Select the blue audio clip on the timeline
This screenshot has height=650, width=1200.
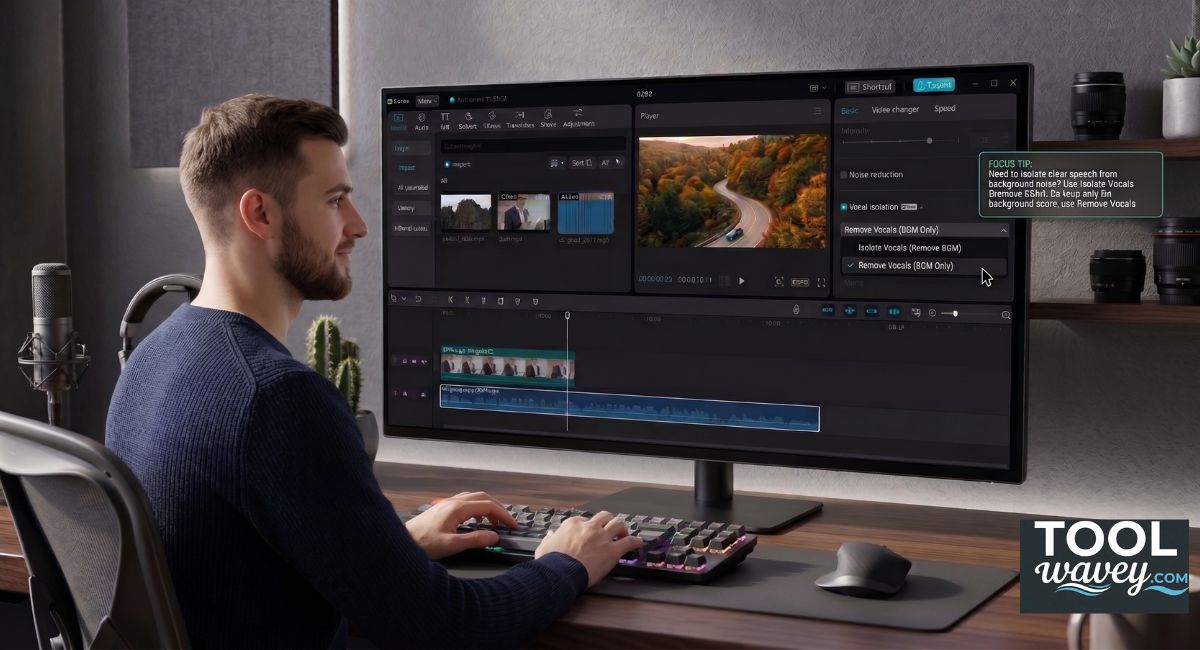click(x=629, y=408)
